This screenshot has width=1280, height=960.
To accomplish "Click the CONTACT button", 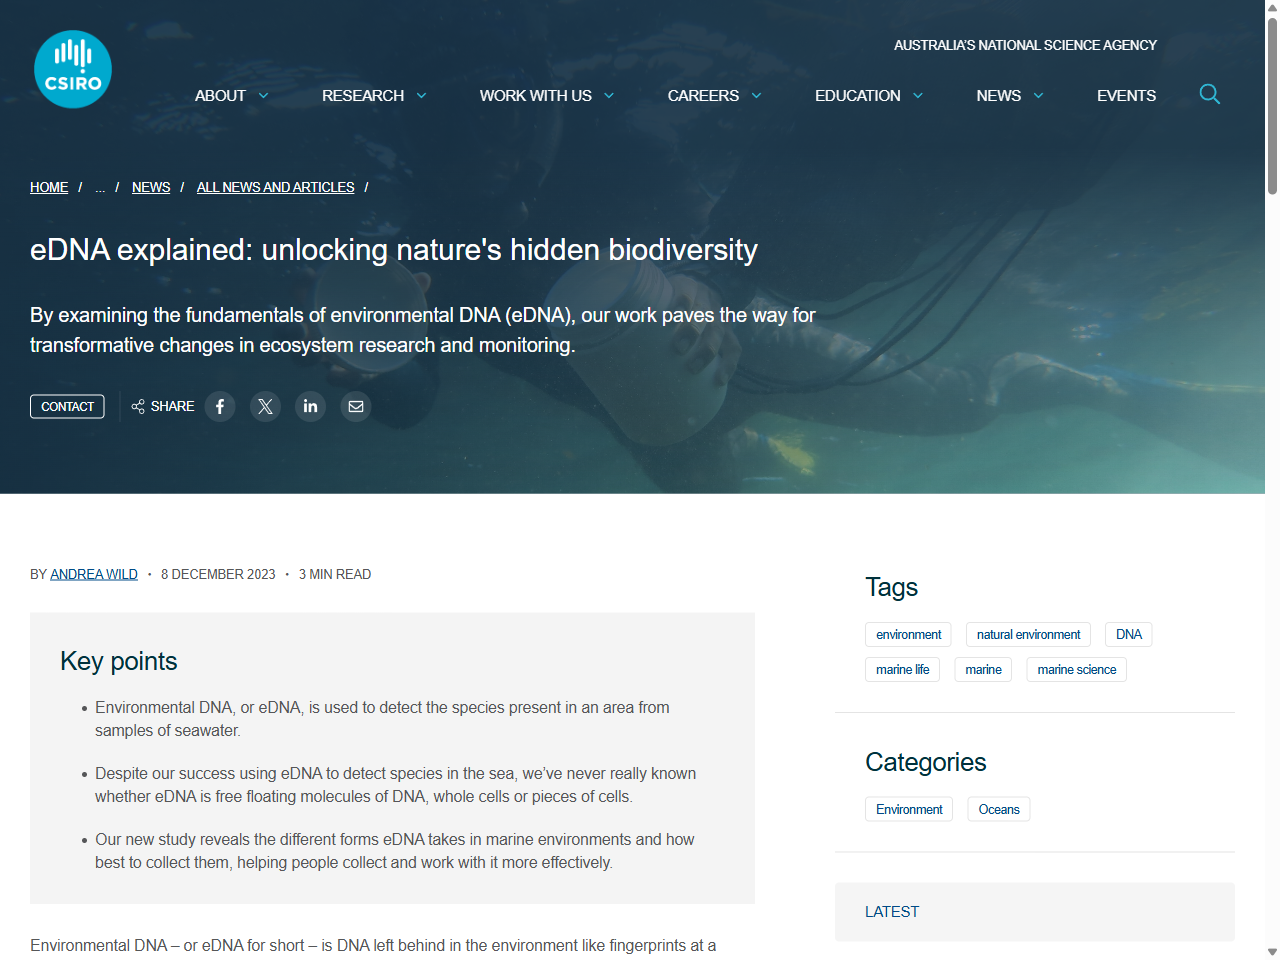I will click(67, 406).
